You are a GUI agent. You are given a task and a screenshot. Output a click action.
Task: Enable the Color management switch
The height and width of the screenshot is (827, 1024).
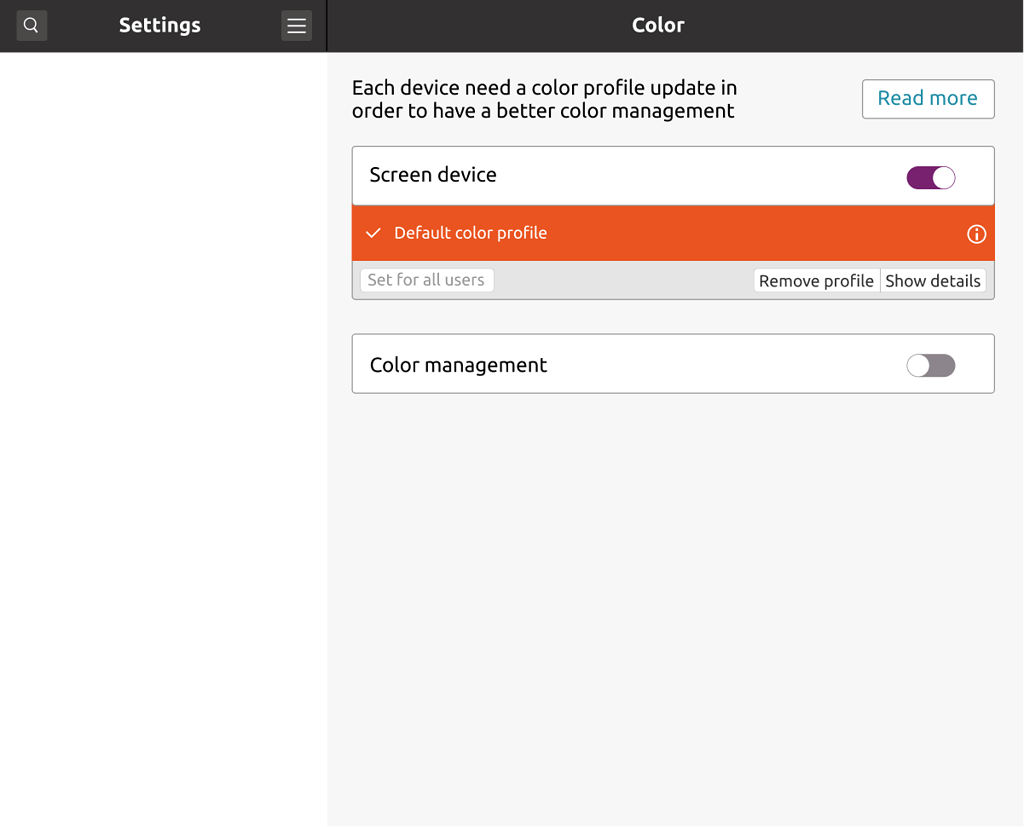click(x=930, y=365)
